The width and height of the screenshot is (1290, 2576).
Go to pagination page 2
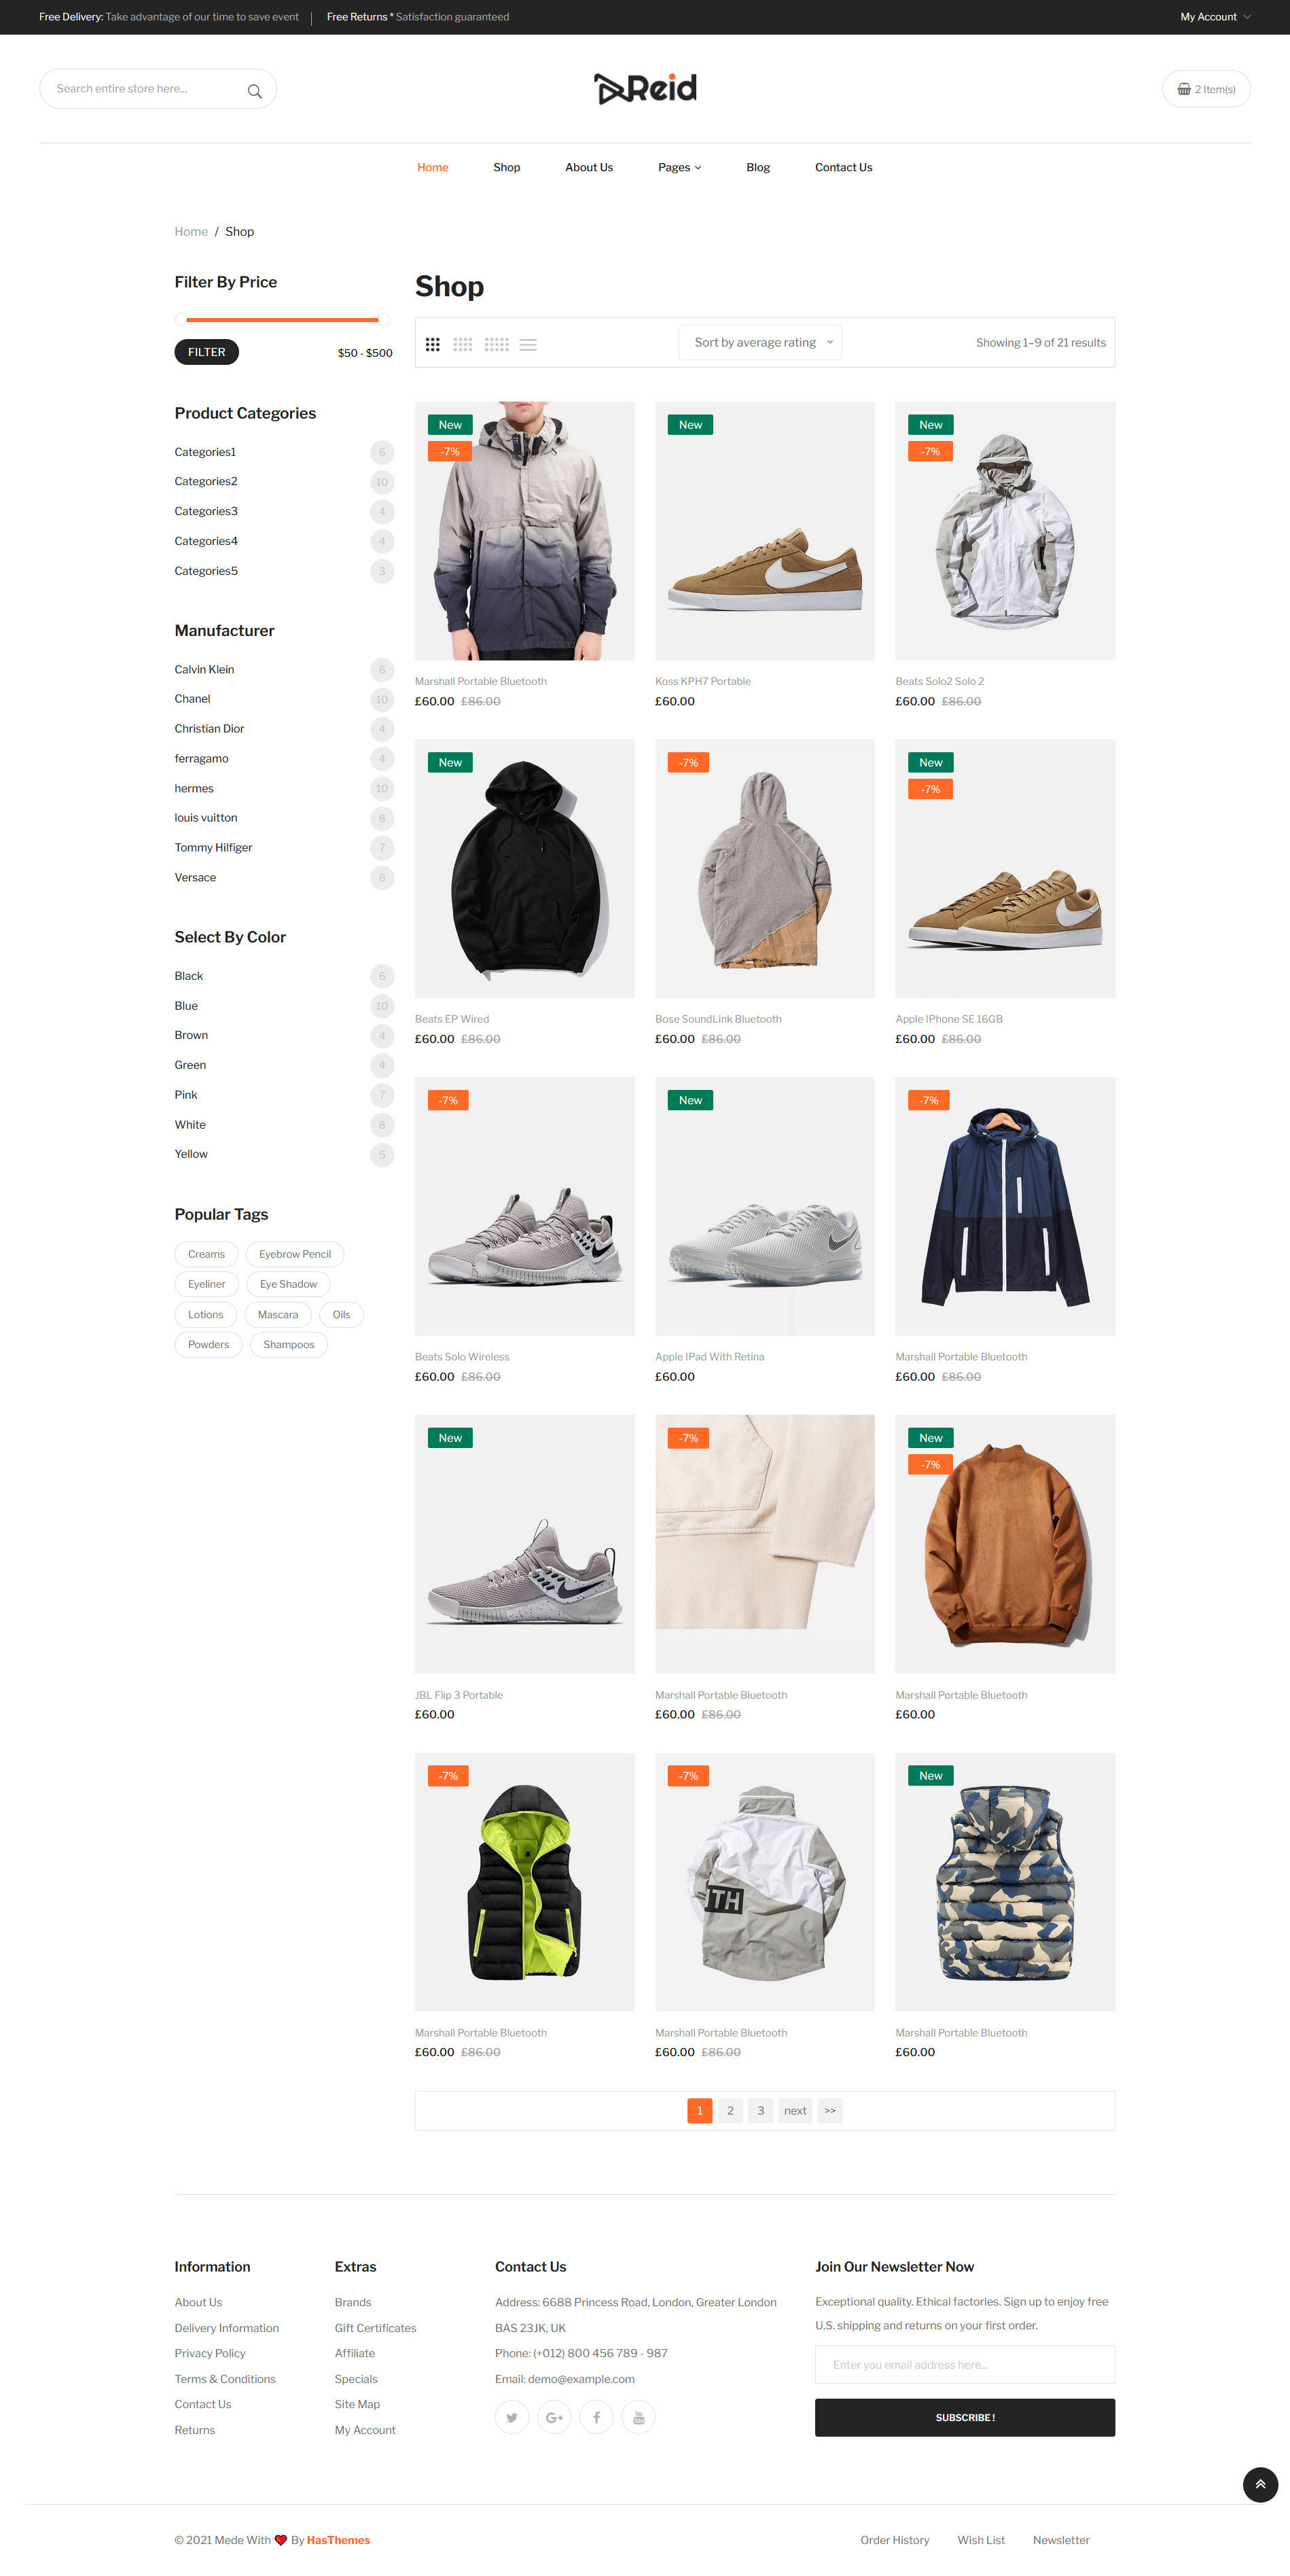click(x=730, y=2110)
